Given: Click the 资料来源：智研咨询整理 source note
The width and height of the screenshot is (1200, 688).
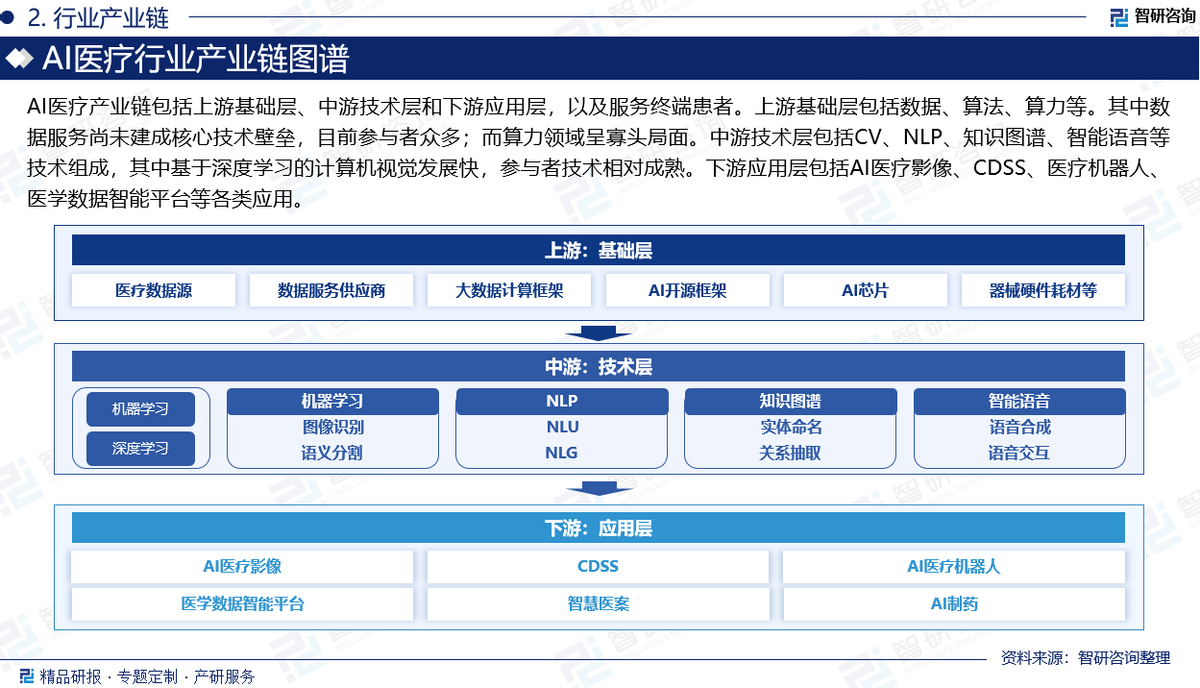Looking at the screenshot, I should pyautogui.click(x=1085, y=658).
